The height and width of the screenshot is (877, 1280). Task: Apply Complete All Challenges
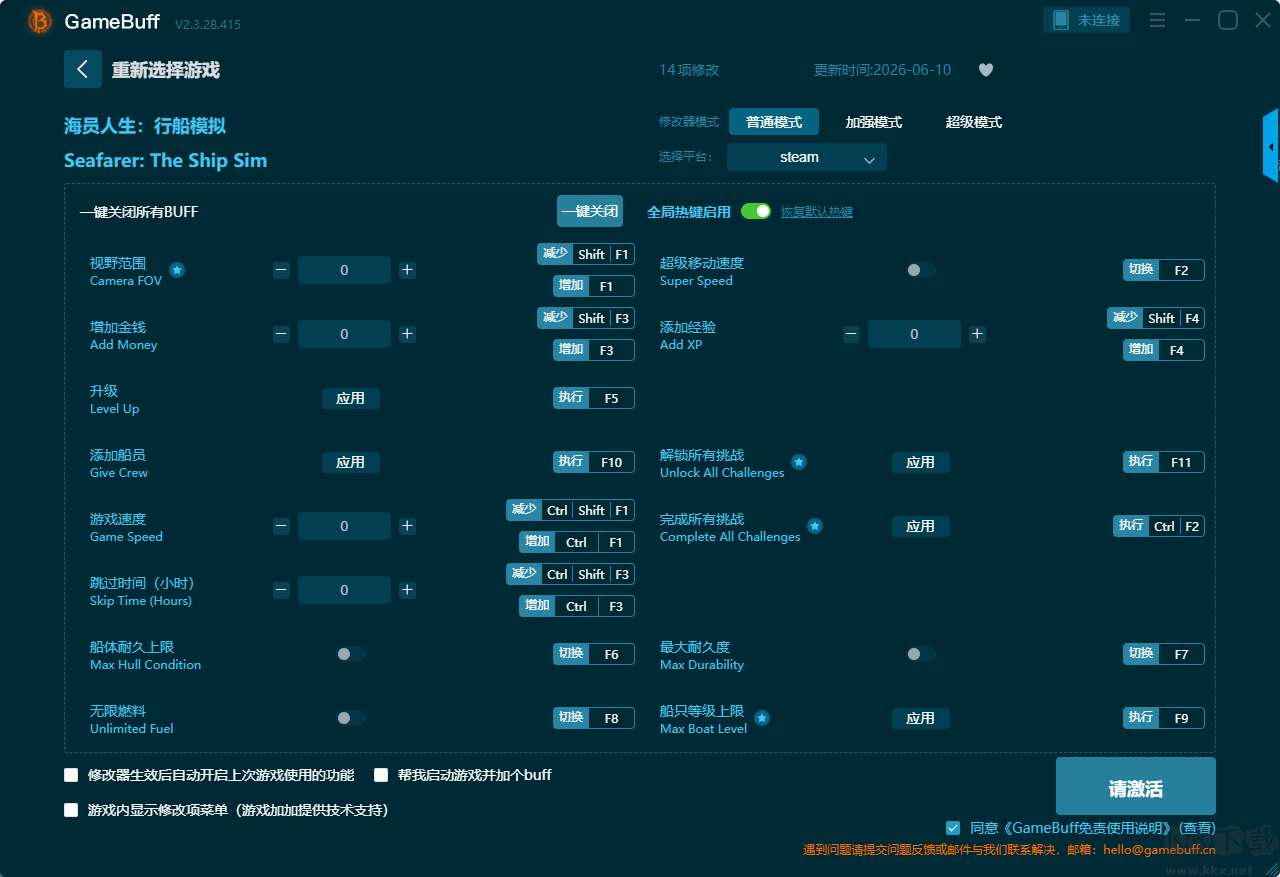pyautogui.click(x=921, y=526)
